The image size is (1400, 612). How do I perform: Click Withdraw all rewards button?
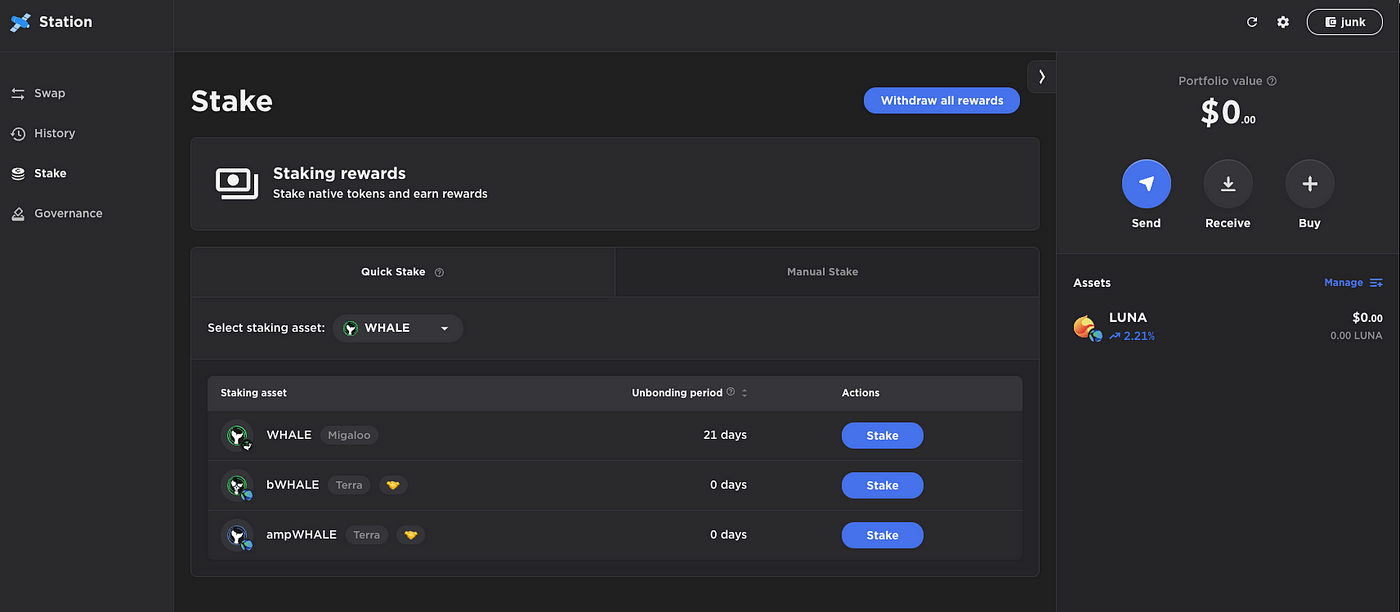(942, 100)
